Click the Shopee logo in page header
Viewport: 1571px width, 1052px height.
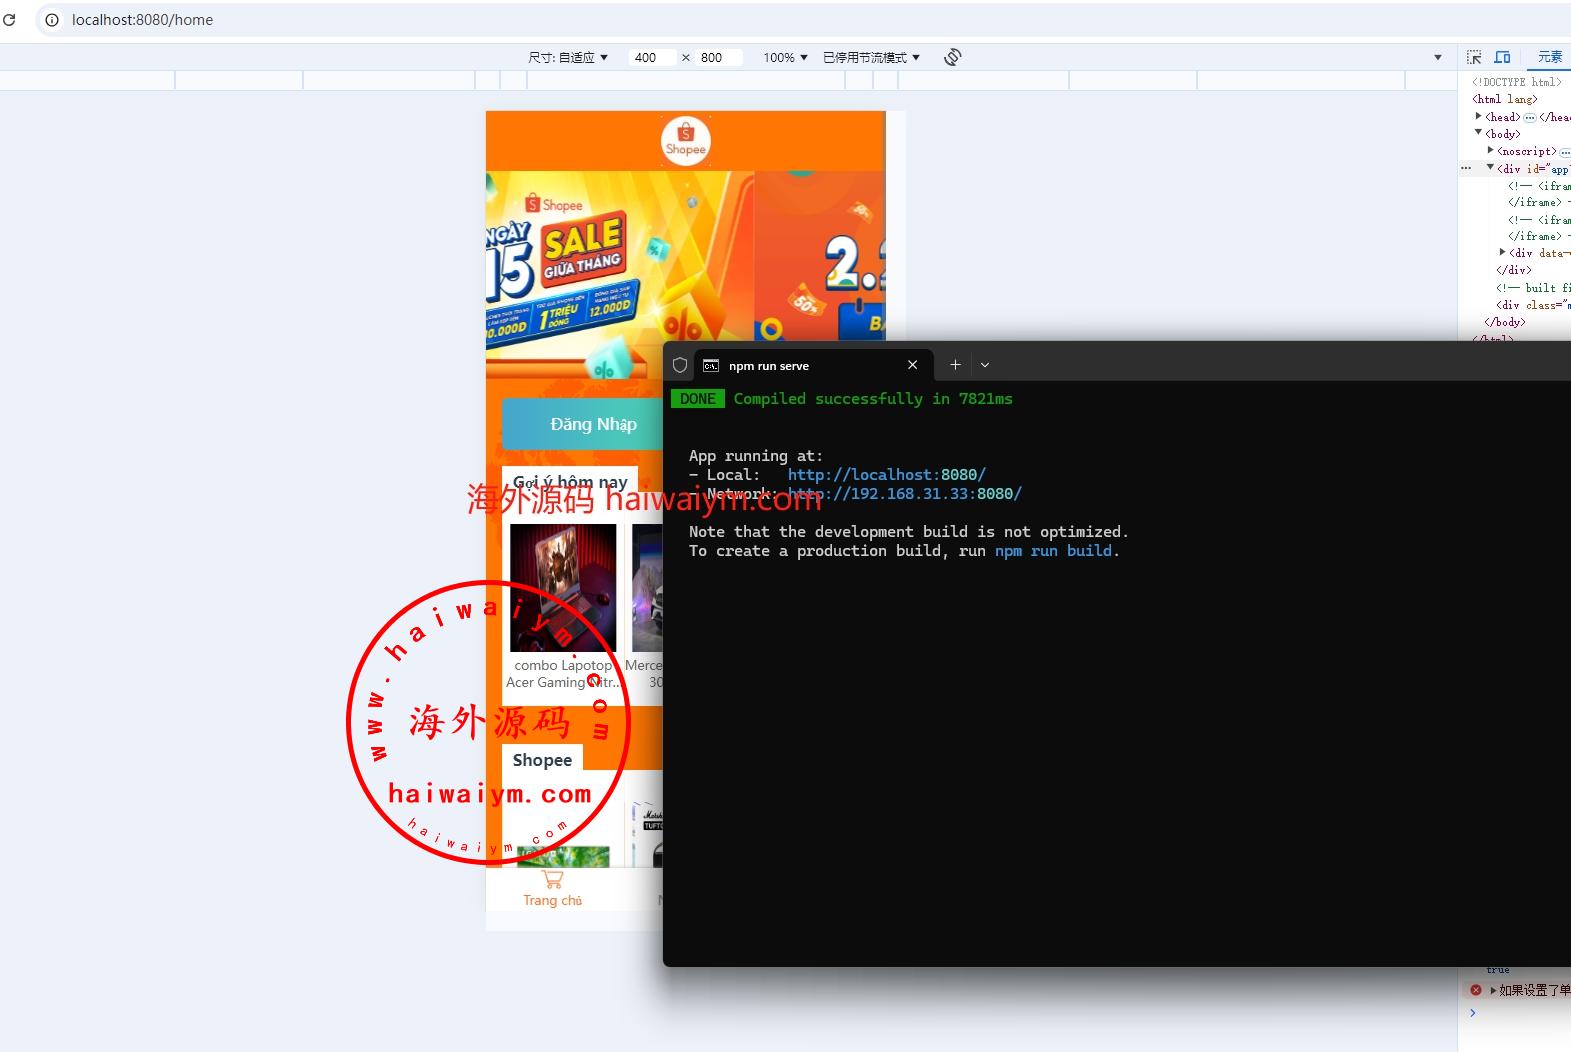click(685, 140)
